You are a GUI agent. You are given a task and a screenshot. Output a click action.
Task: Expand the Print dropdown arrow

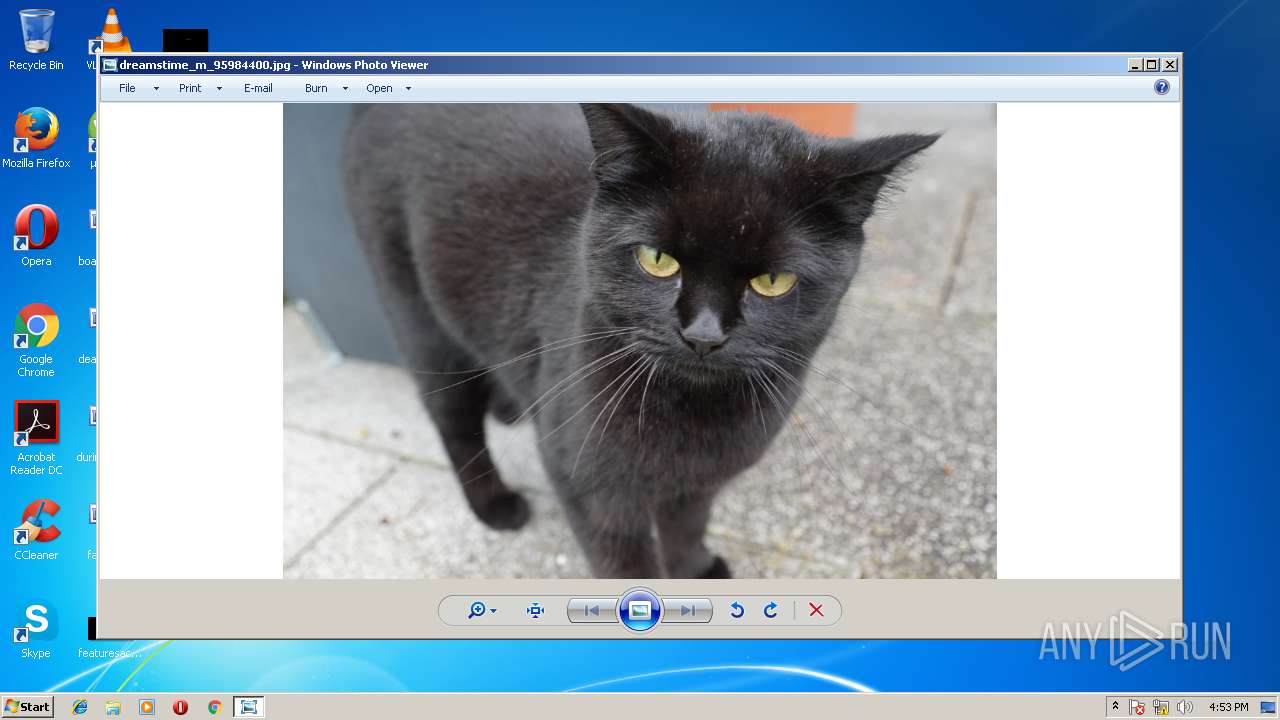click(219, 88)
